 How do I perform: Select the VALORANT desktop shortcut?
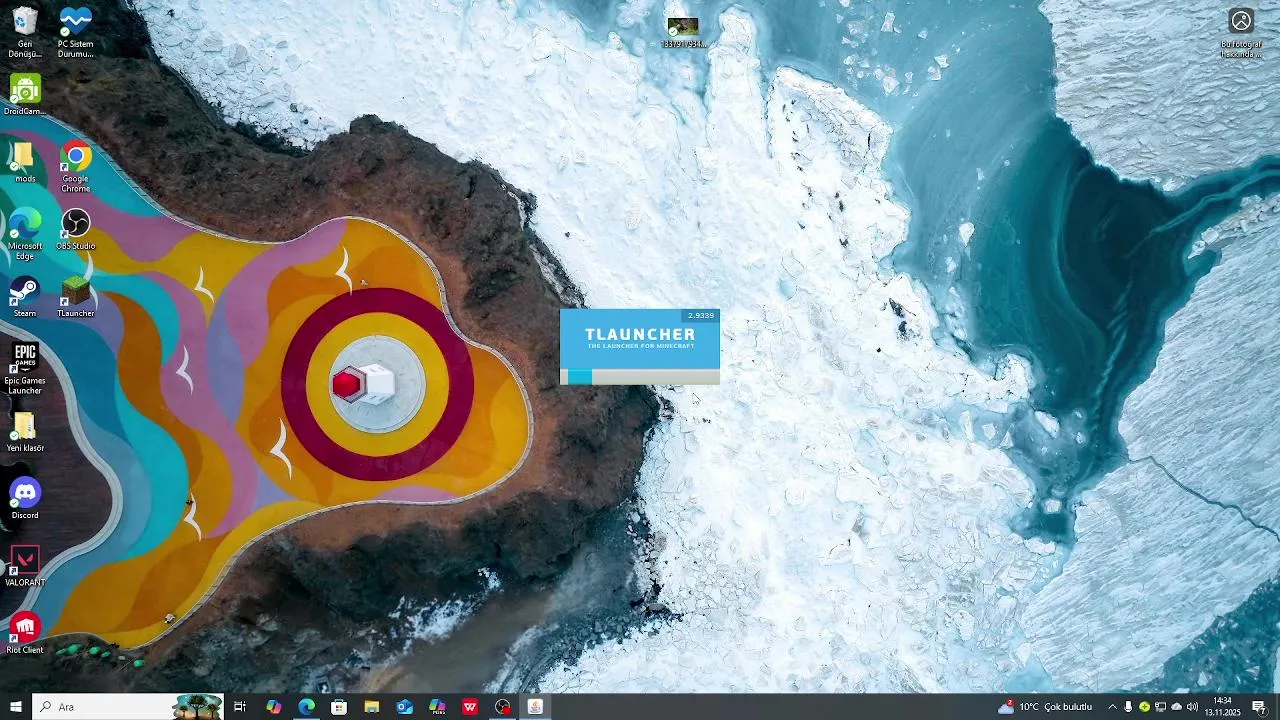25,566
